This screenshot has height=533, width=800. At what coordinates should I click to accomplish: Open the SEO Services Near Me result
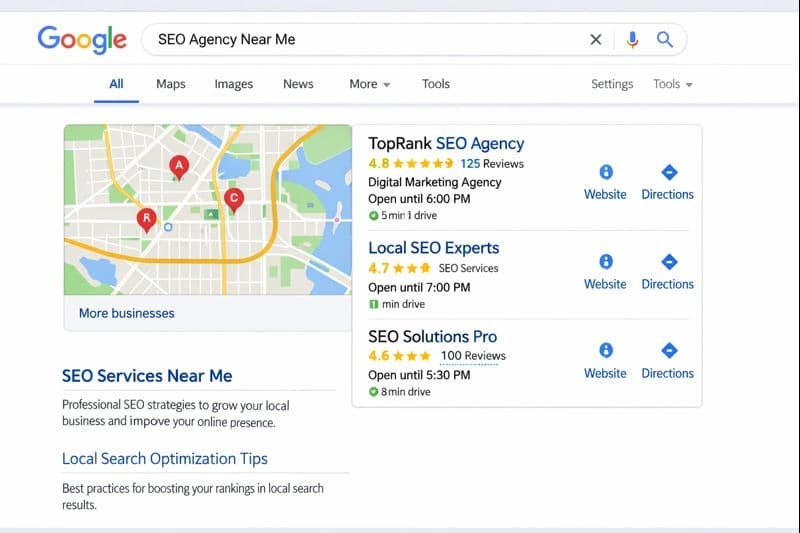coord(147,376)
